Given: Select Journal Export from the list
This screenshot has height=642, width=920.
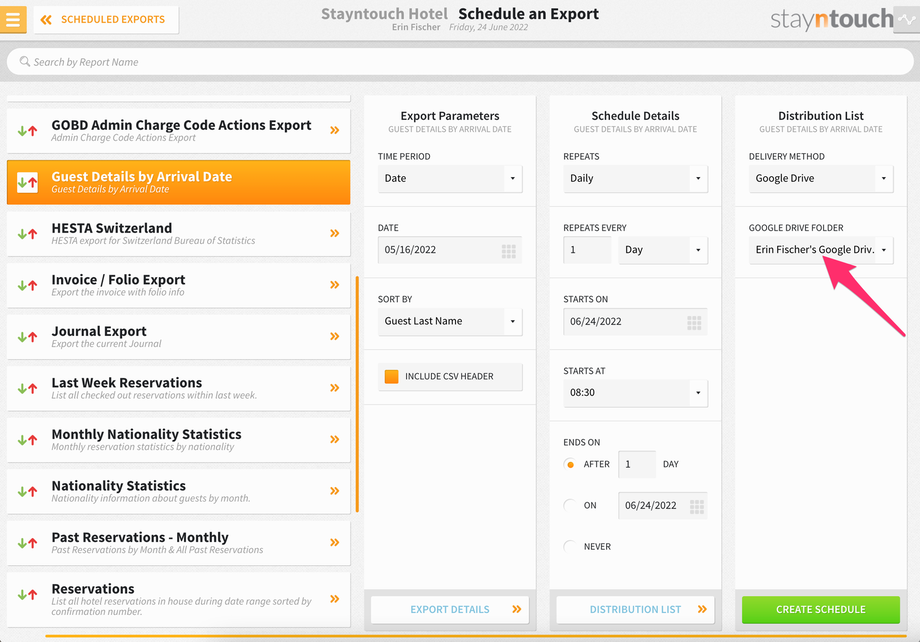Looking at the screenshot, I should click(178, 337).
